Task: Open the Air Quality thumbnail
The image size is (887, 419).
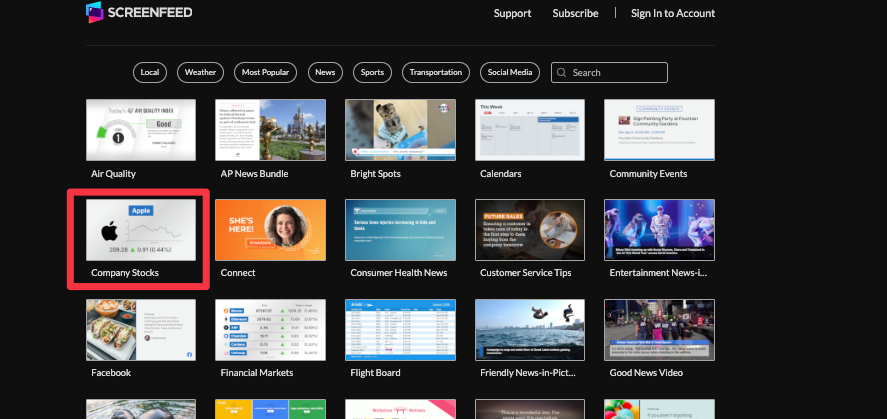Action: [x=141, y=130]
